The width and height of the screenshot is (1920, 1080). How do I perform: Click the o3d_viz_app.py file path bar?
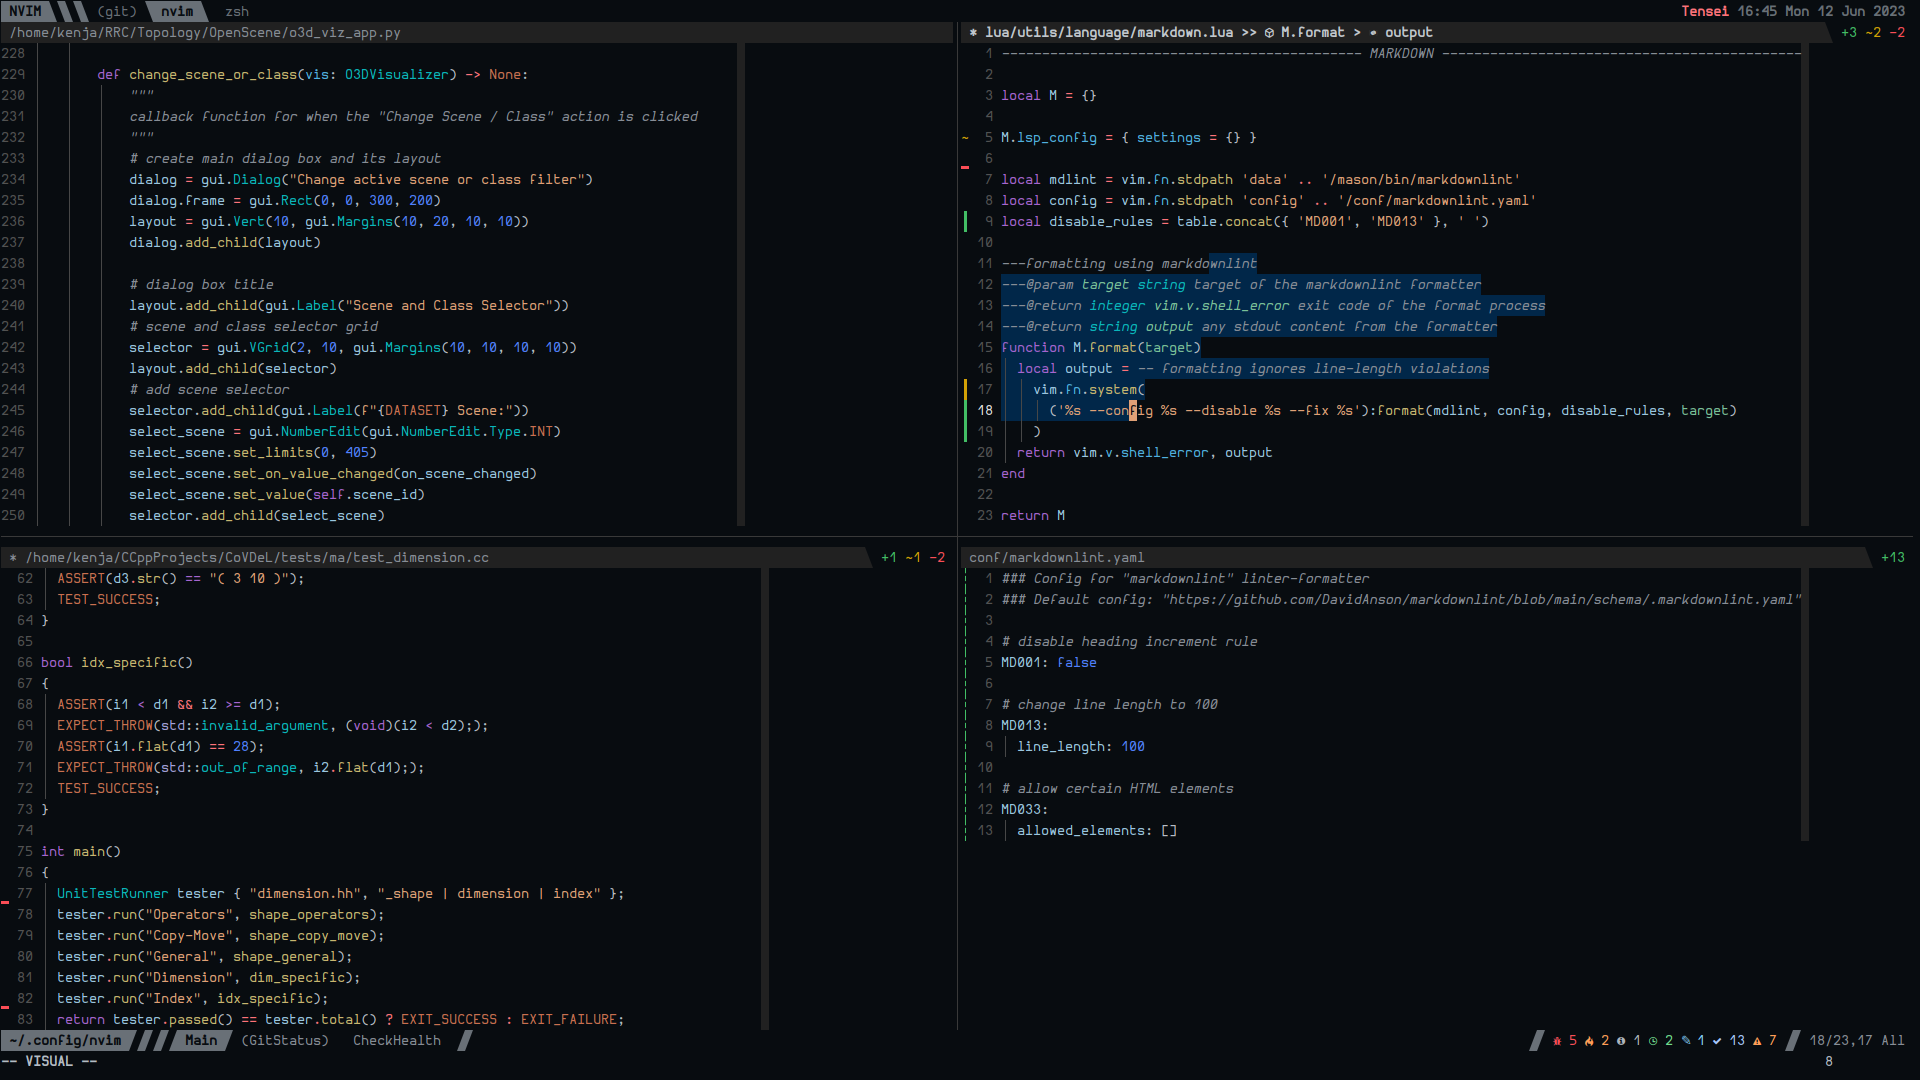pyautogui.click(x=205, y=33)
